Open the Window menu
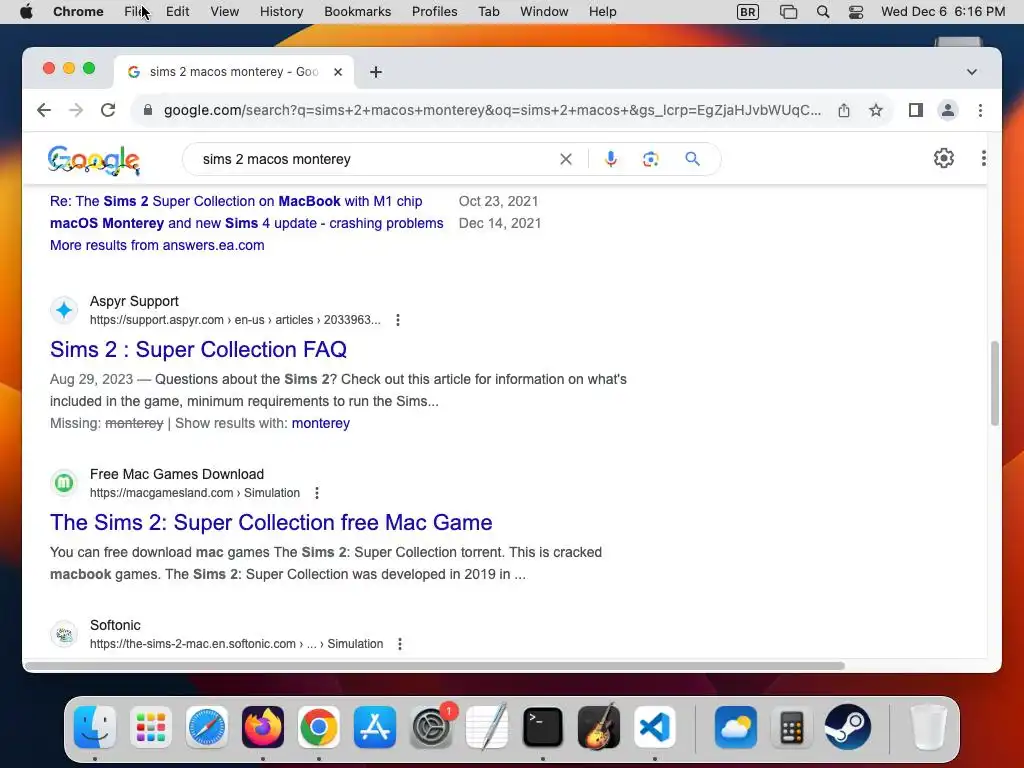The height and width of the screenshot is (768, 1024). [544, 12]
